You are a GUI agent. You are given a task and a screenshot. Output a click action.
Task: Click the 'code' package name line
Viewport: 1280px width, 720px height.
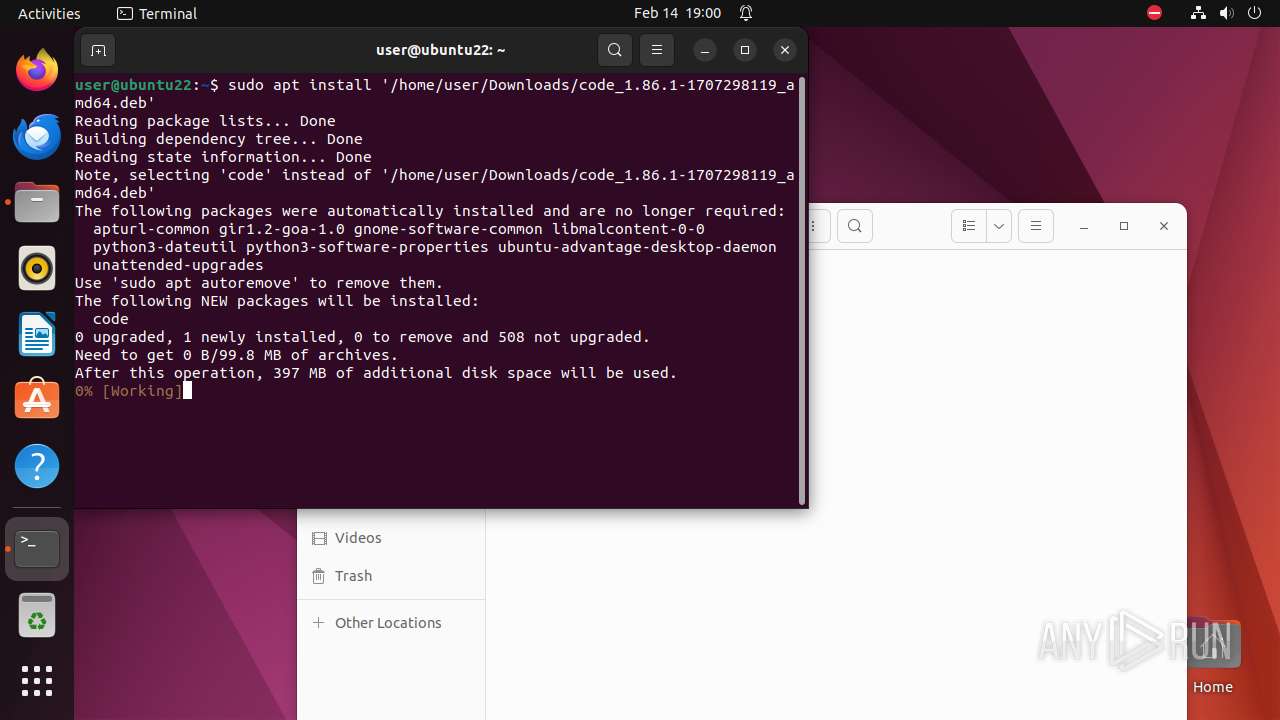tap(111, 319)
